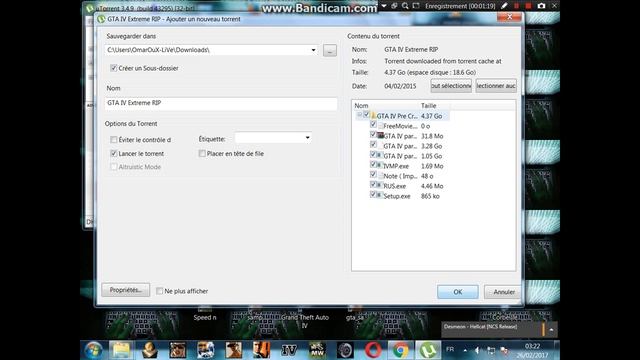Click 'Desmeon - Hellcat [NCS Release]' track title
The image size is (640, 360).
[480, 327]
